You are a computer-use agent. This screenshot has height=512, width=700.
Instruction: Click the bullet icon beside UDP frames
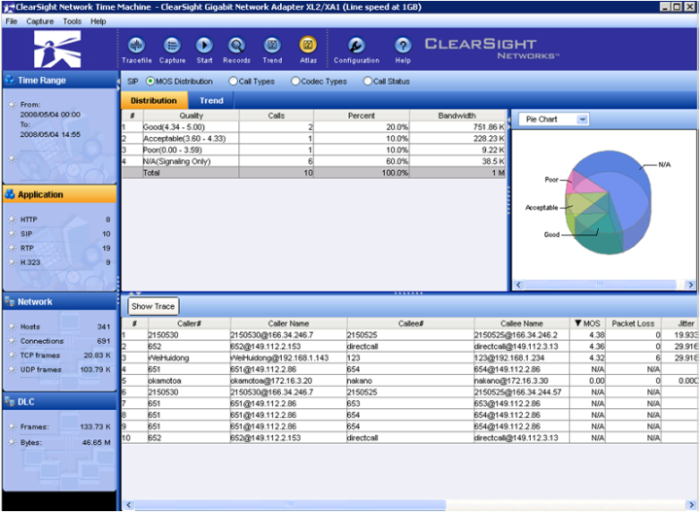coord(12,370)
